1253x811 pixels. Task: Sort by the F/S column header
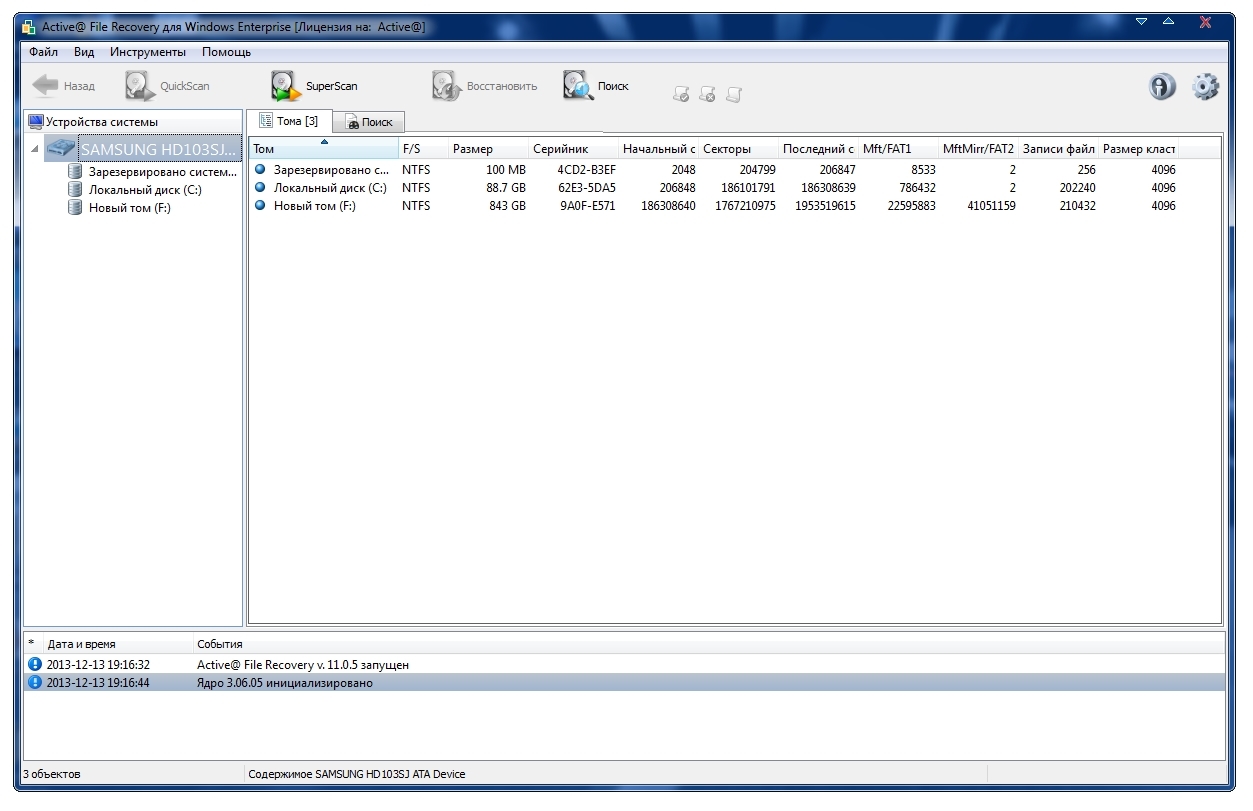point(423,149)
